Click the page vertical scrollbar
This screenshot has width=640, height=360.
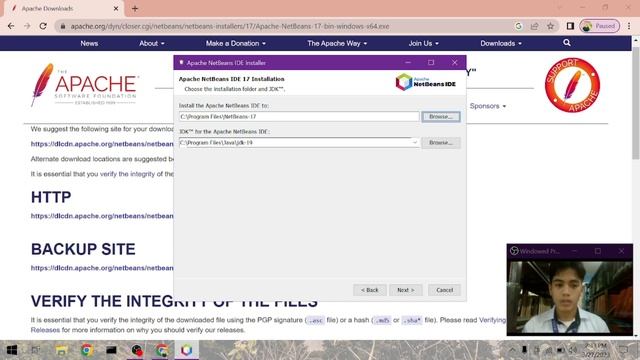click(636, 104)
